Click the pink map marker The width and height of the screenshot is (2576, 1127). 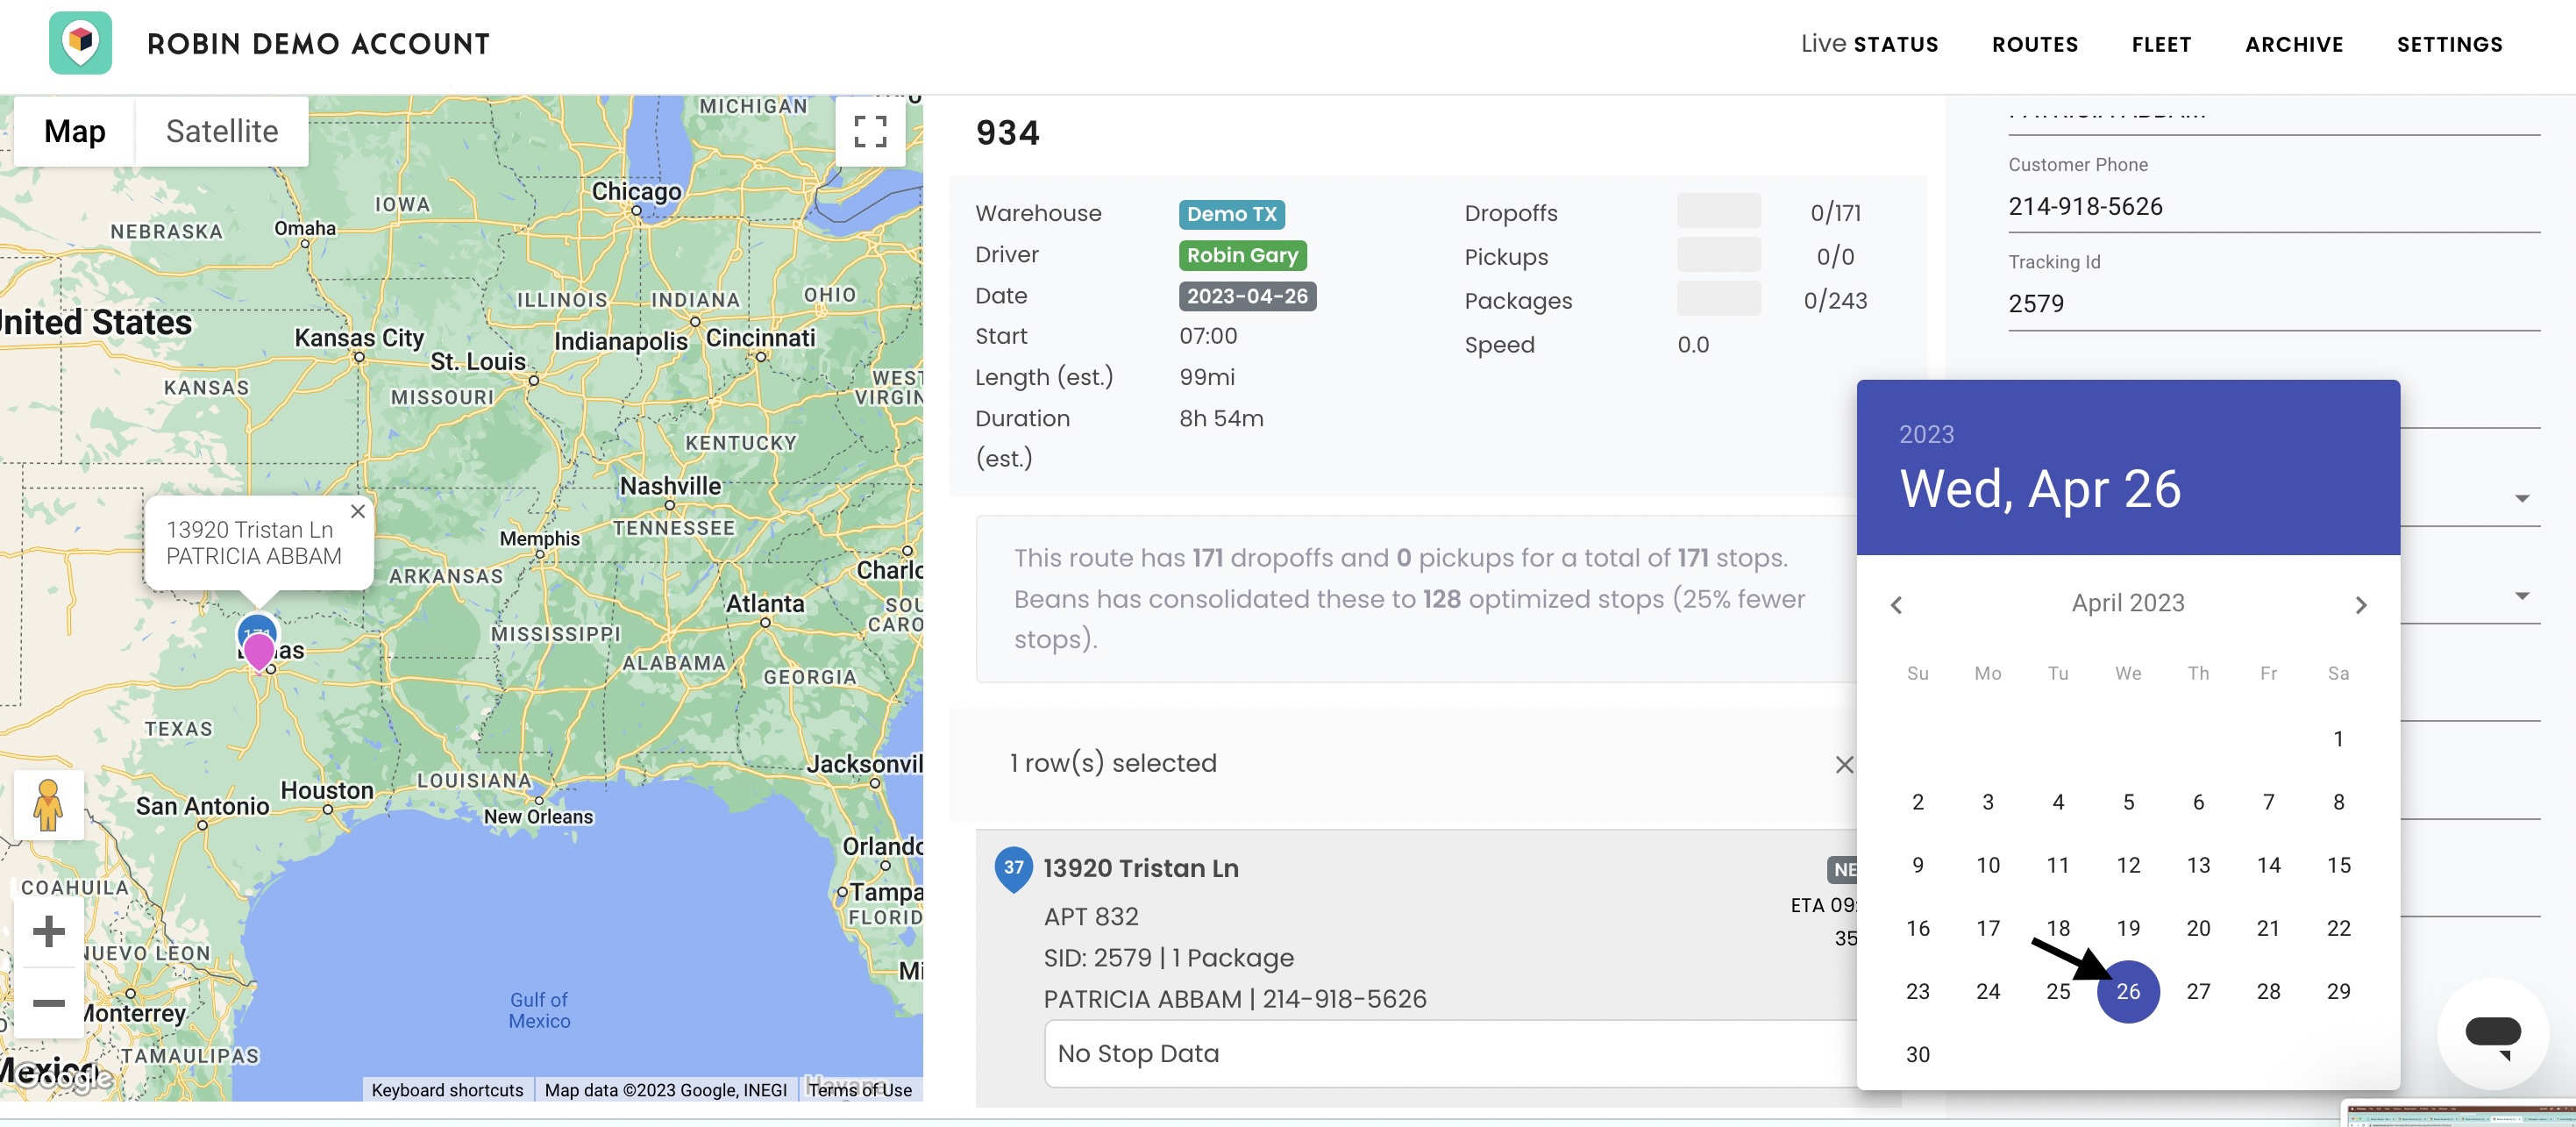pyautogui.click(x=259, y=653)
